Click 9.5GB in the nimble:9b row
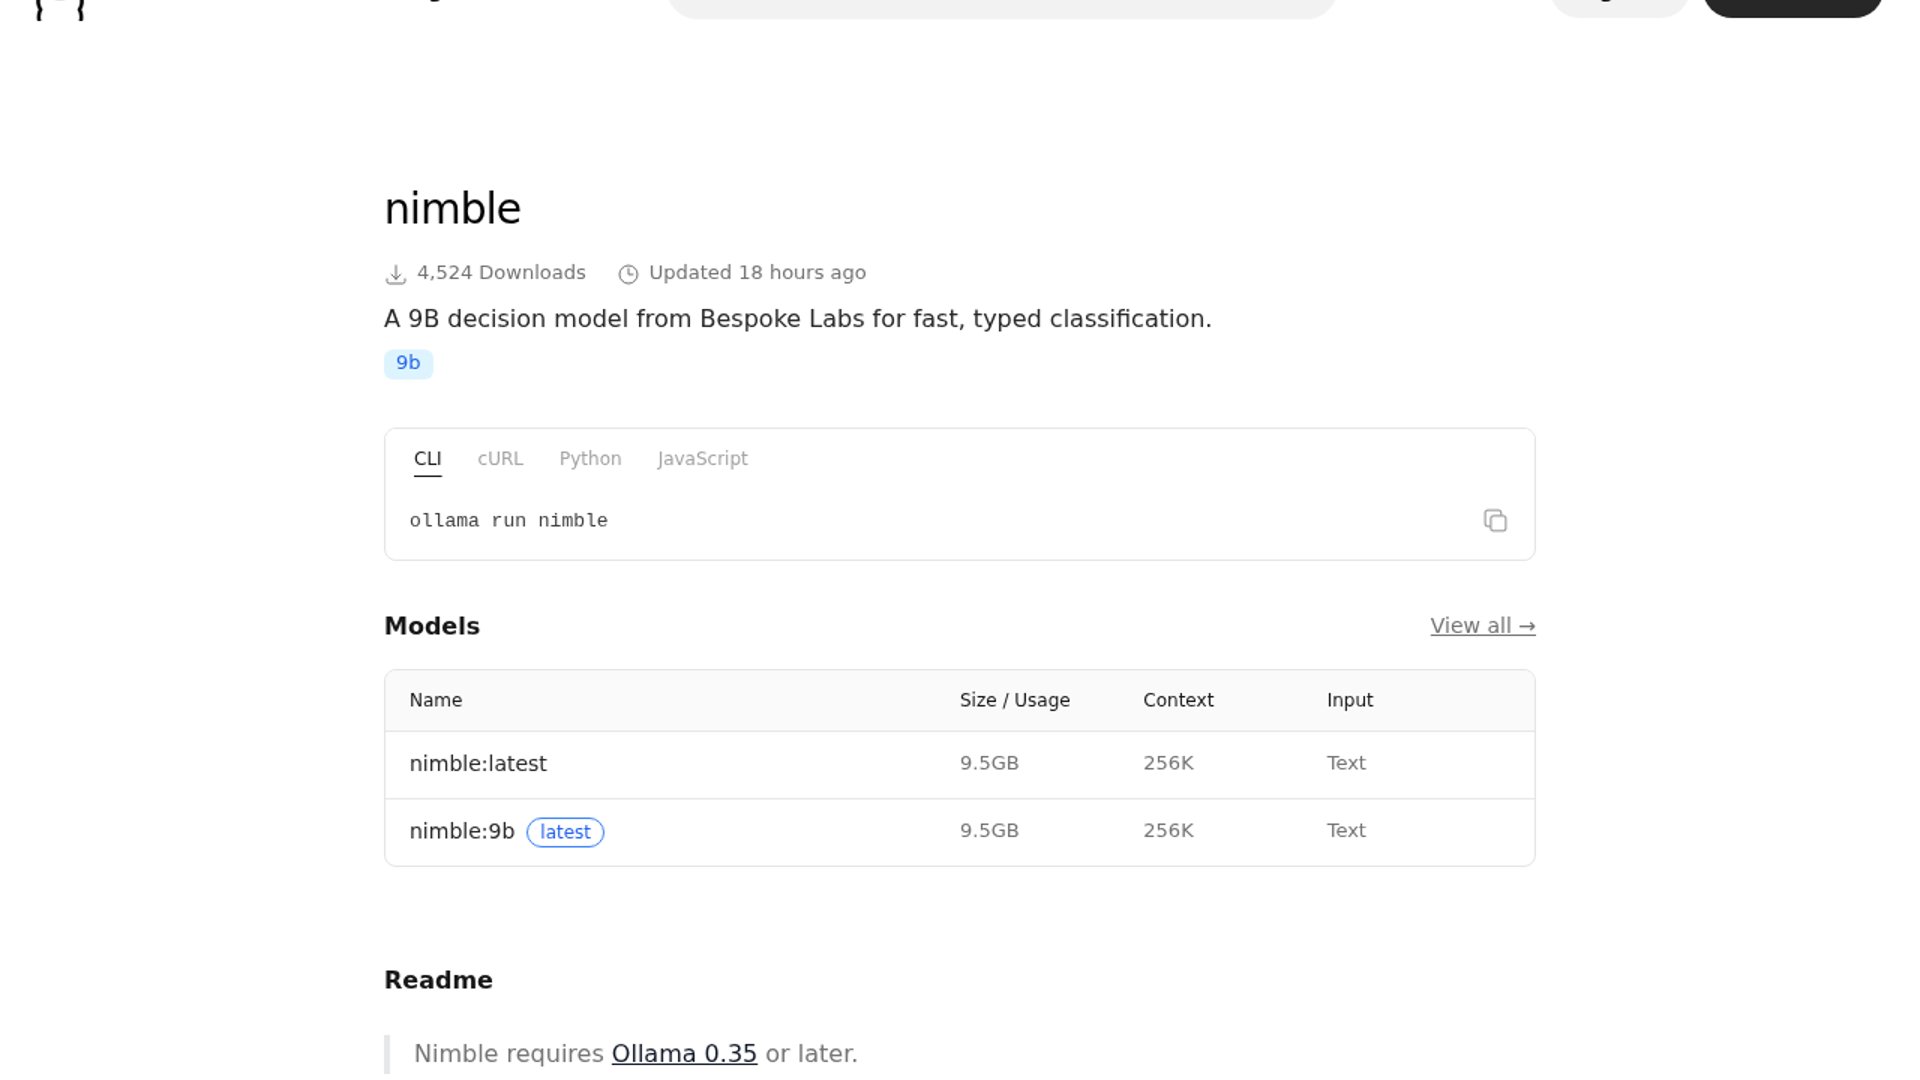 tap(989, 831)
